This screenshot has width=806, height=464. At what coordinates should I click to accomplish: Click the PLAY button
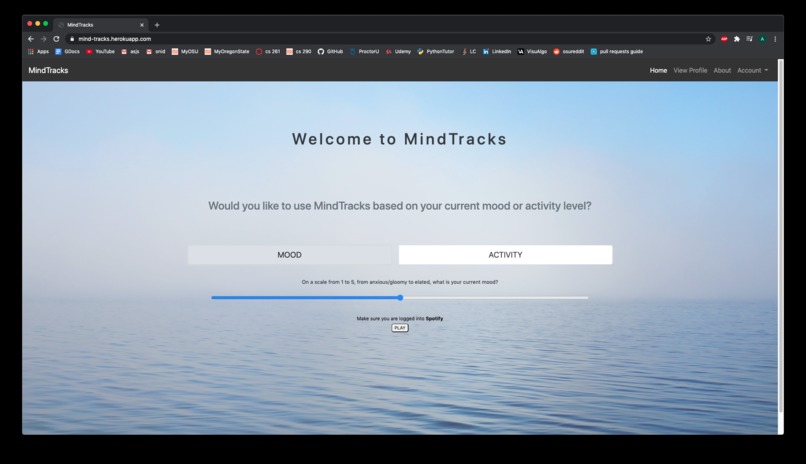click(400, 328)
